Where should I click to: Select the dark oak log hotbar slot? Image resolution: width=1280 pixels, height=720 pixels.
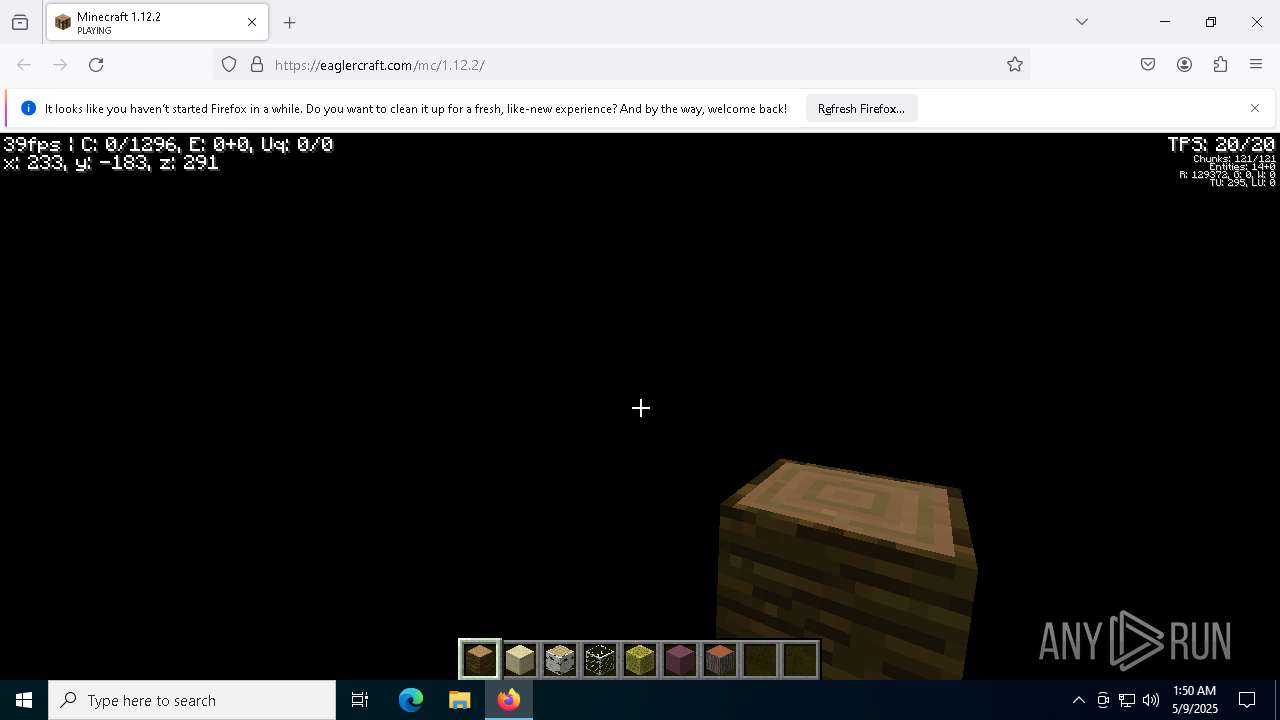tap(480, 660)
